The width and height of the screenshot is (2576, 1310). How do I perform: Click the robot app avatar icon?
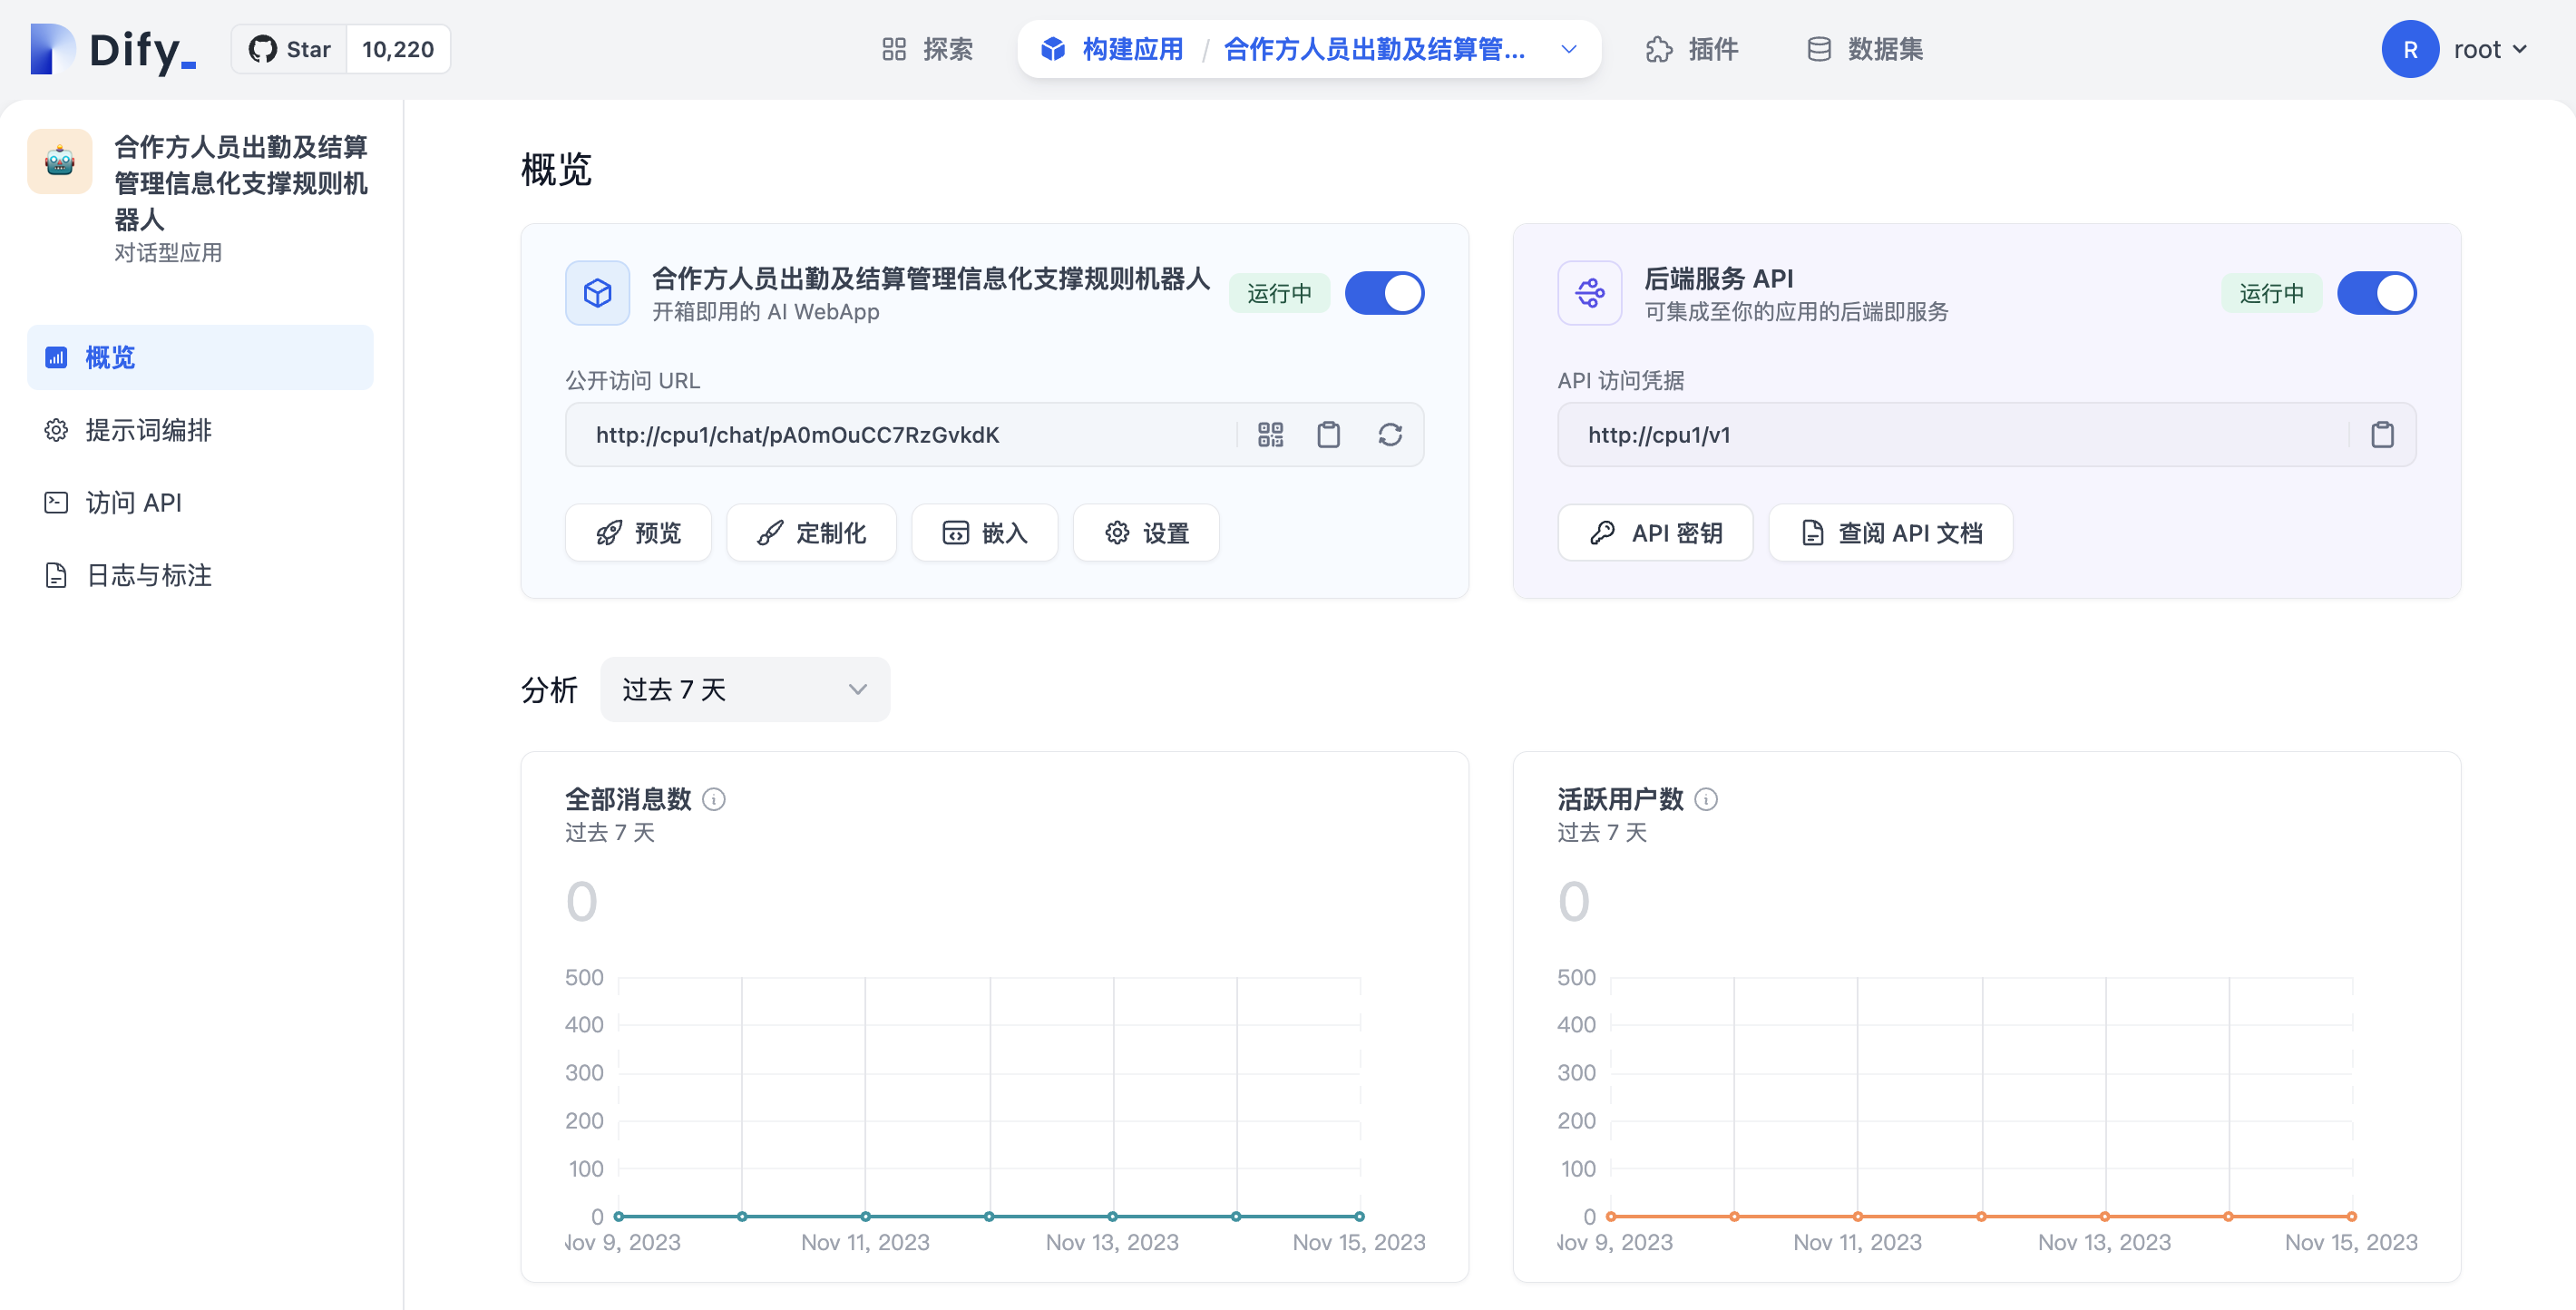[60, 161]
